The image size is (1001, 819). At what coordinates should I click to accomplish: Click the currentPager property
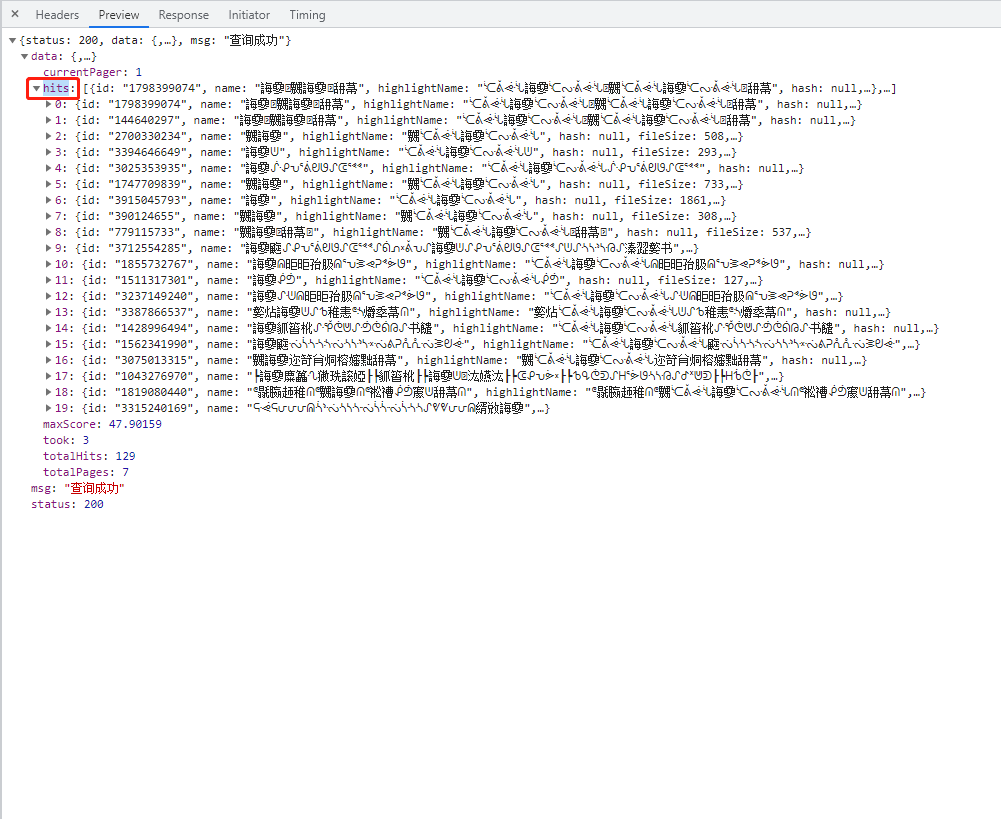tap(84, 73)
